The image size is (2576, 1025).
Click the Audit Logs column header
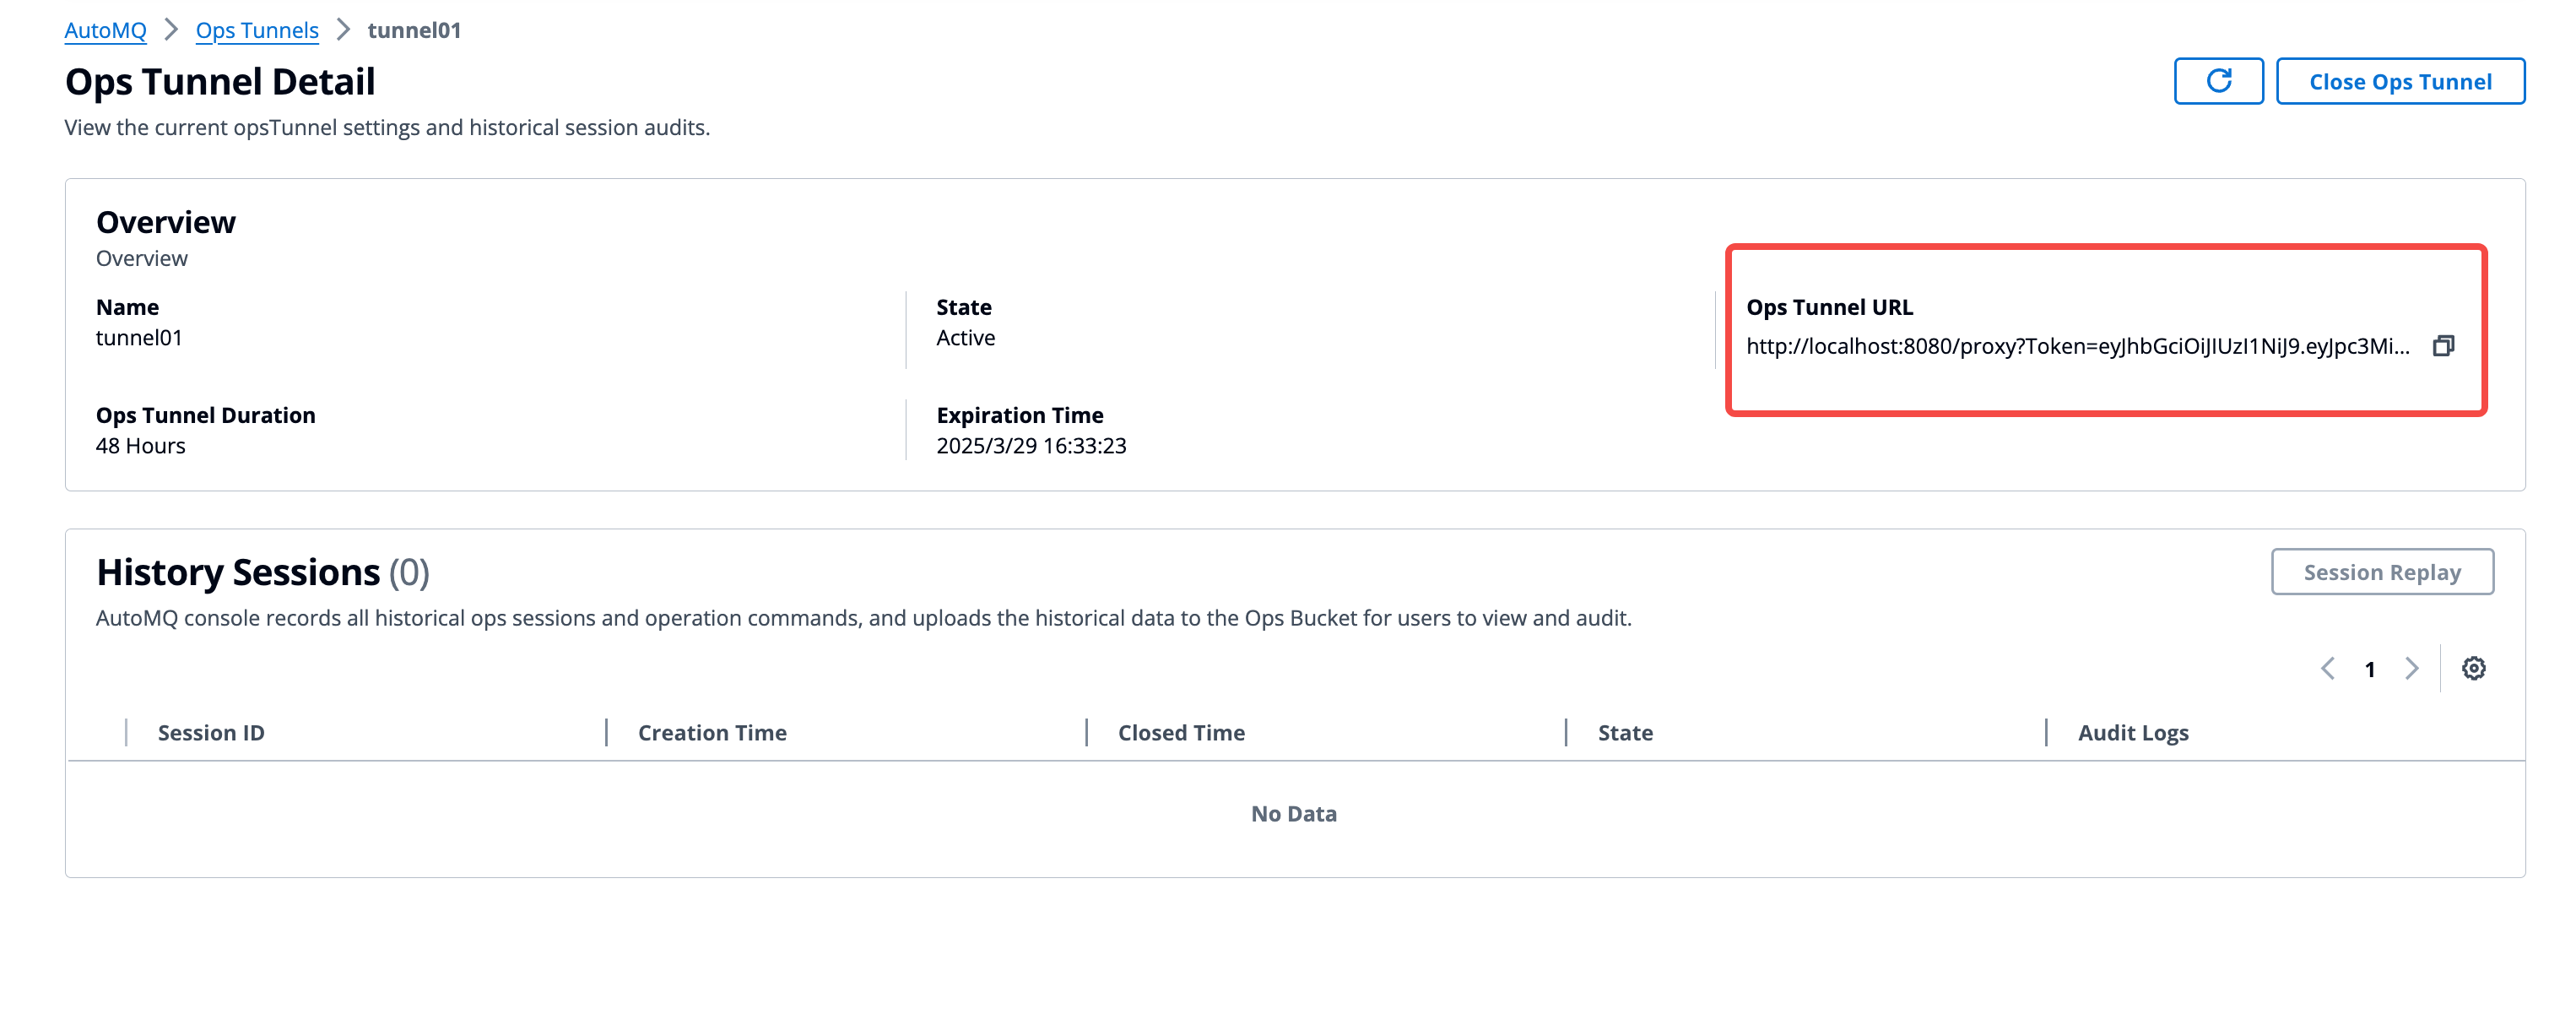(x=2132, y=732)
